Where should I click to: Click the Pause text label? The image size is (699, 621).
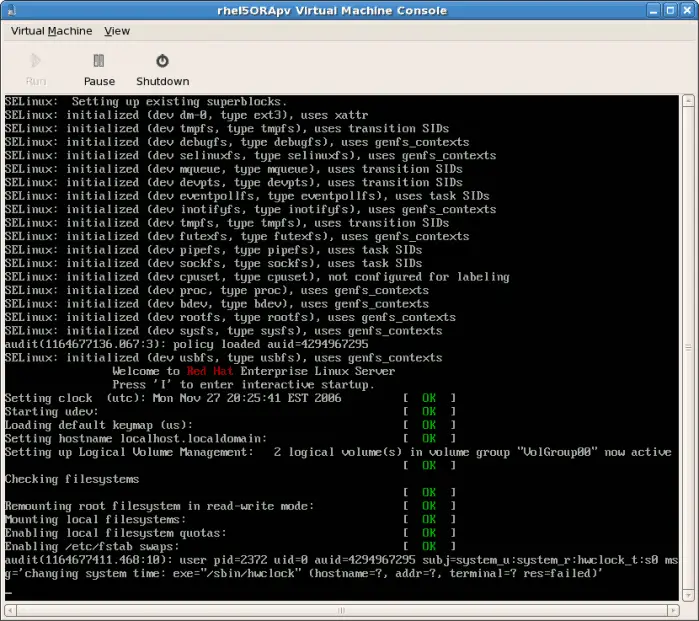click(x=99, y=81)
